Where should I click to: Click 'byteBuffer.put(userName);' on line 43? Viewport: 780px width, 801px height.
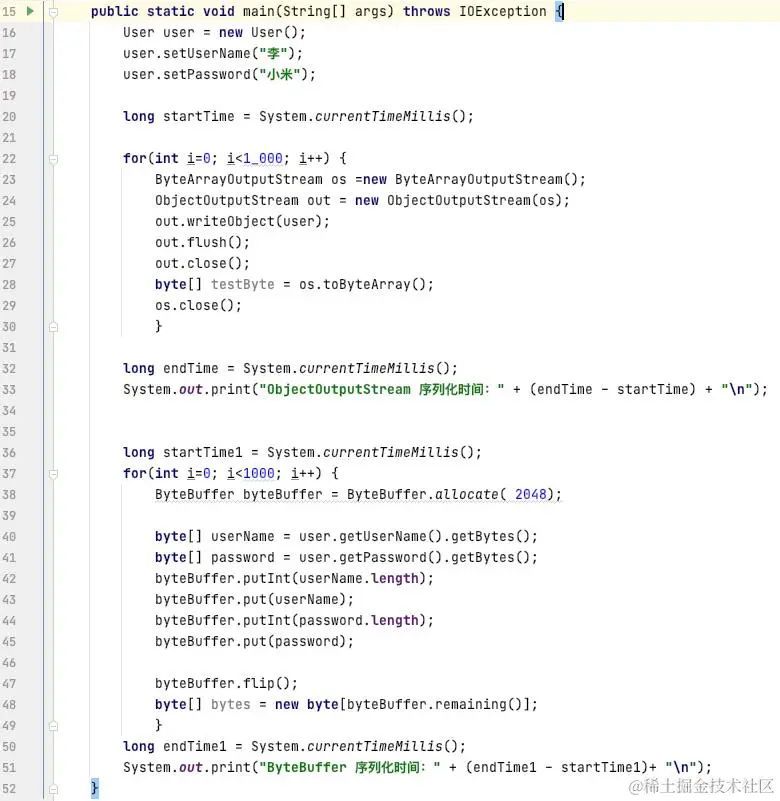[254, 599]
